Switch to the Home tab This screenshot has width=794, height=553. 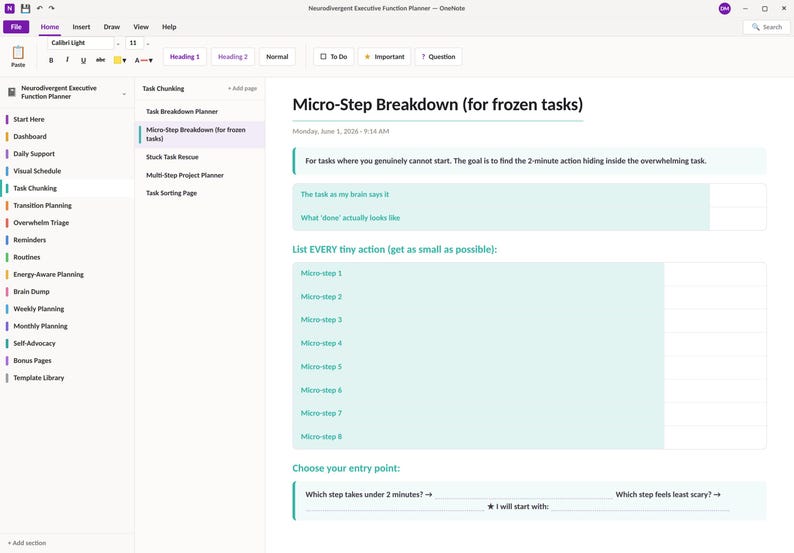pos(50,27)
